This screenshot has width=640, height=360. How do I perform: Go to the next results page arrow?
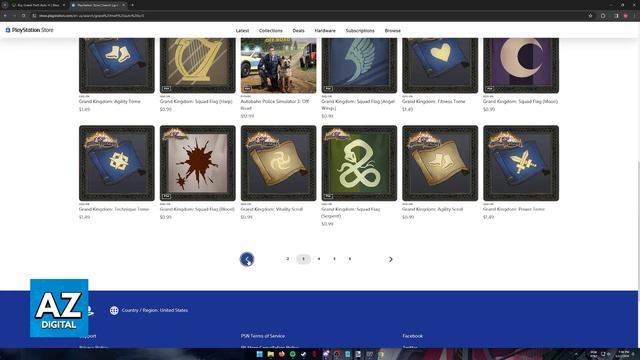point(391,259)
